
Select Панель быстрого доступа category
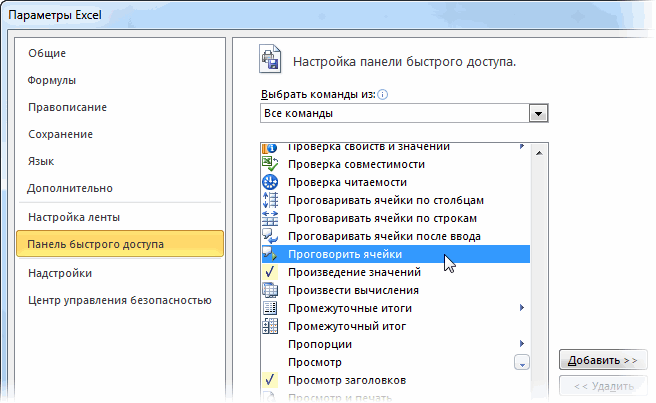pyautogui.click(x=120, y=244)
